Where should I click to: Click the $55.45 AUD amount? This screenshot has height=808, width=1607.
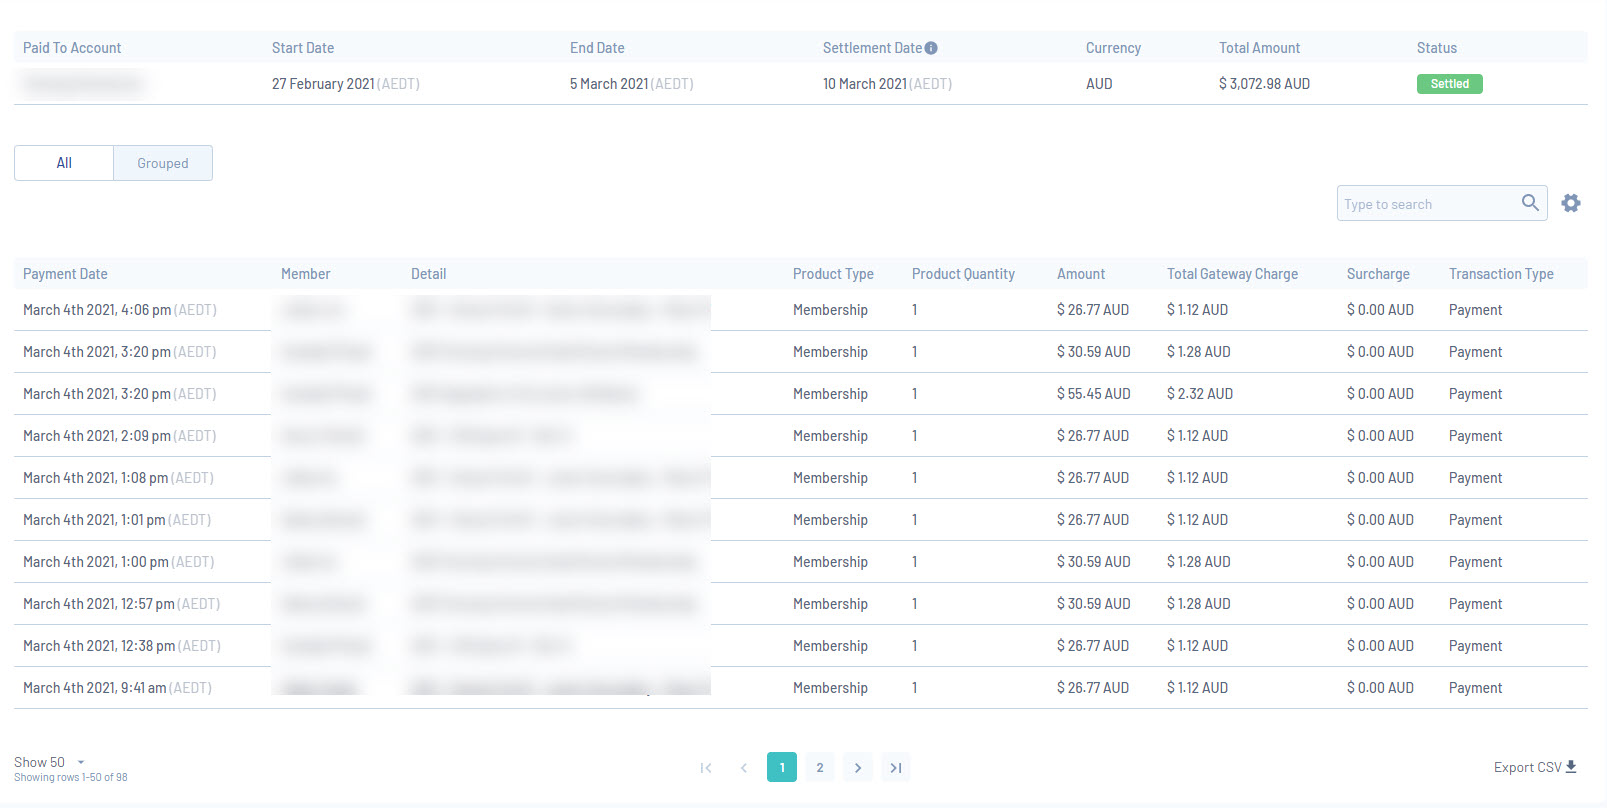point(1094,394)
